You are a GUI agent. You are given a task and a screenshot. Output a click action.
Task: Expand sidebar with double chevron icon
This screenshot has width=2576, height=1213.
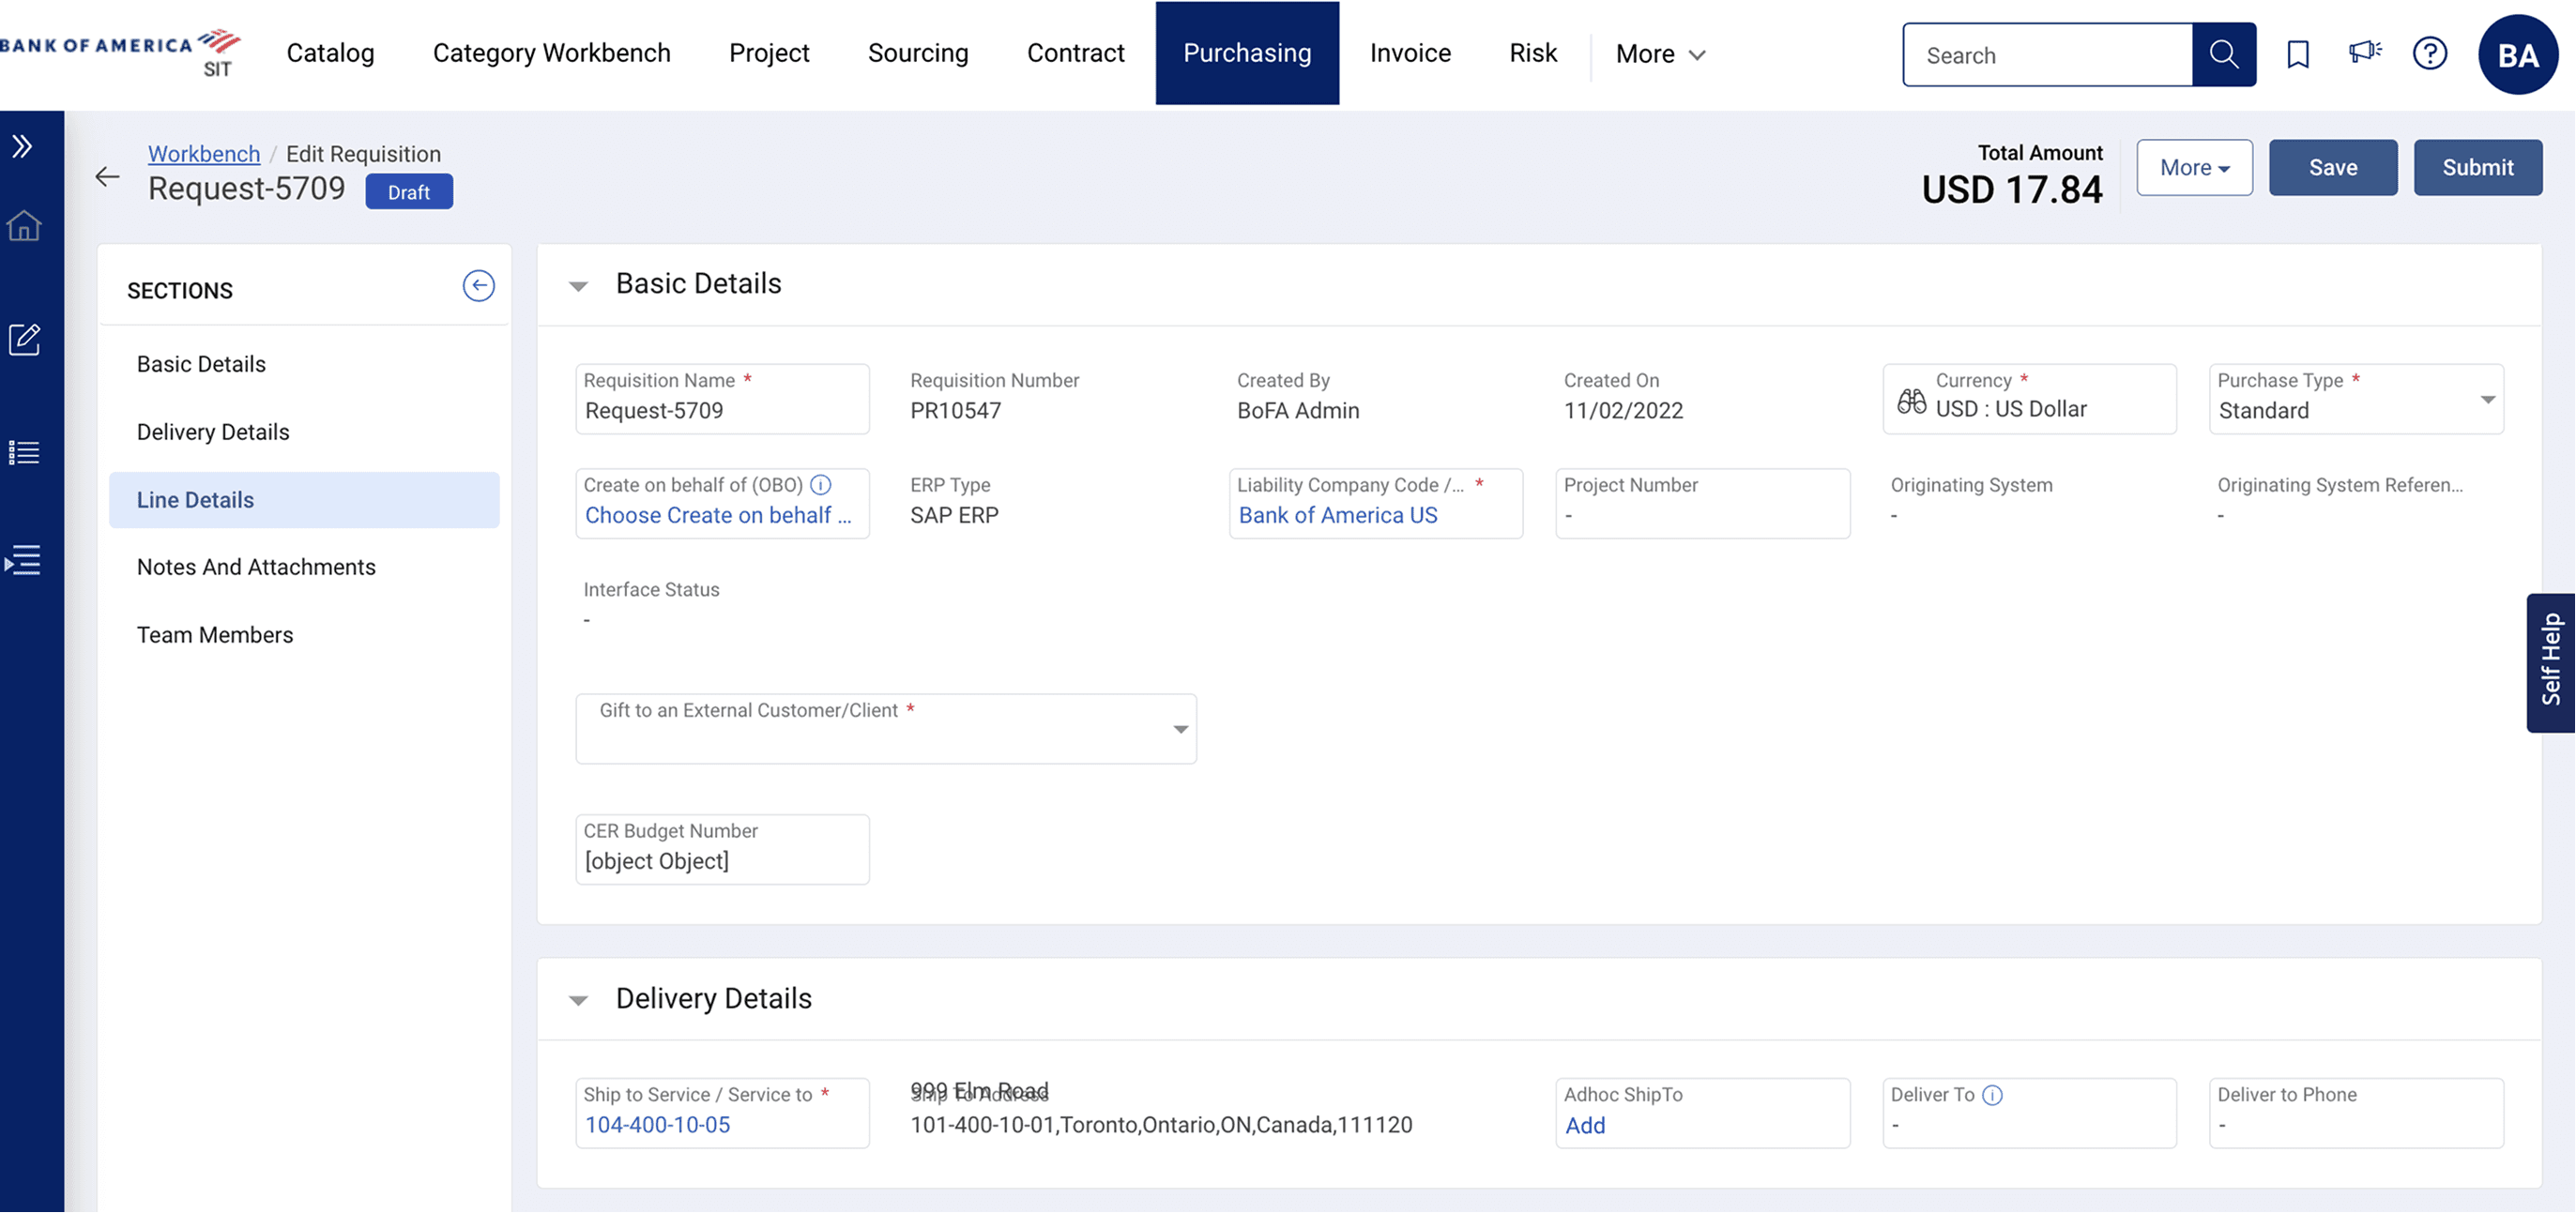pos(23,147)
